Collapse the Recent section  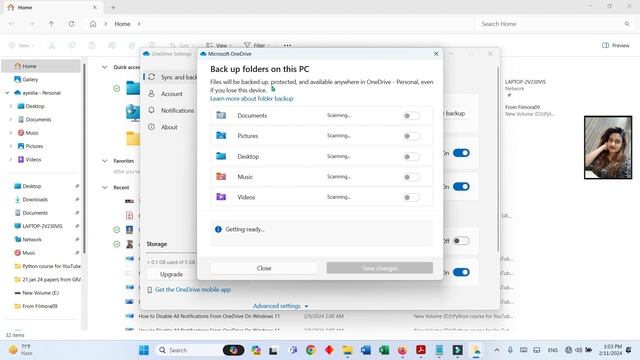click(x=104, y=187)
